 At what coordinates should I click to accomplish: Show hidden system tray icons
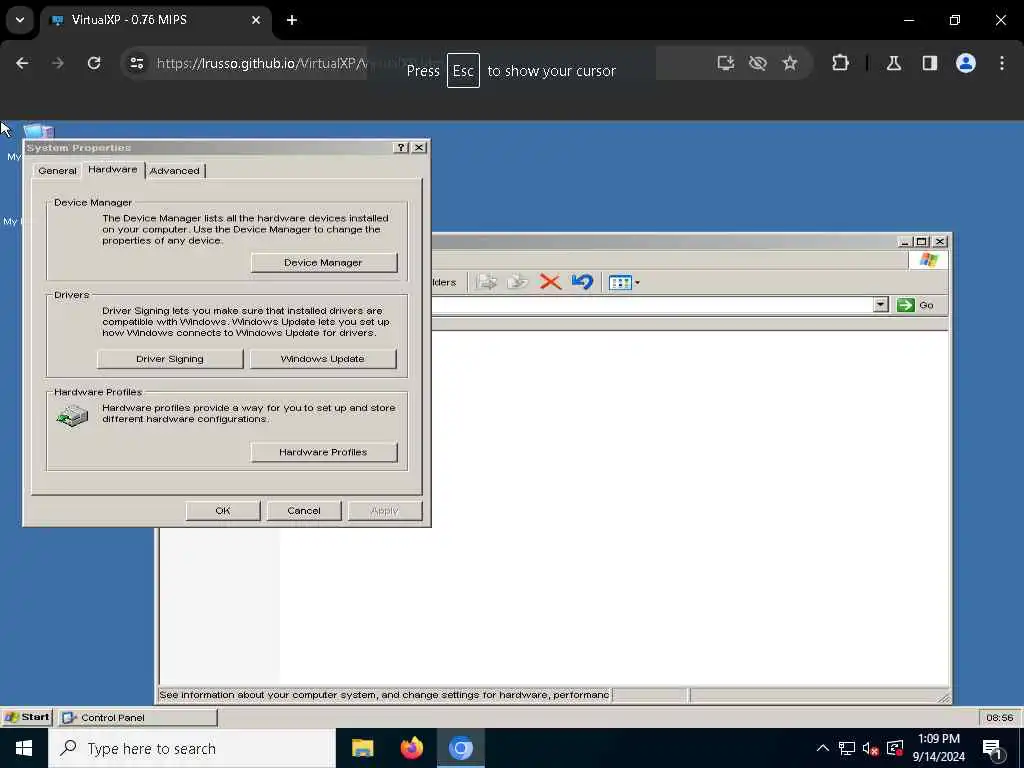[x=823, y=748]
